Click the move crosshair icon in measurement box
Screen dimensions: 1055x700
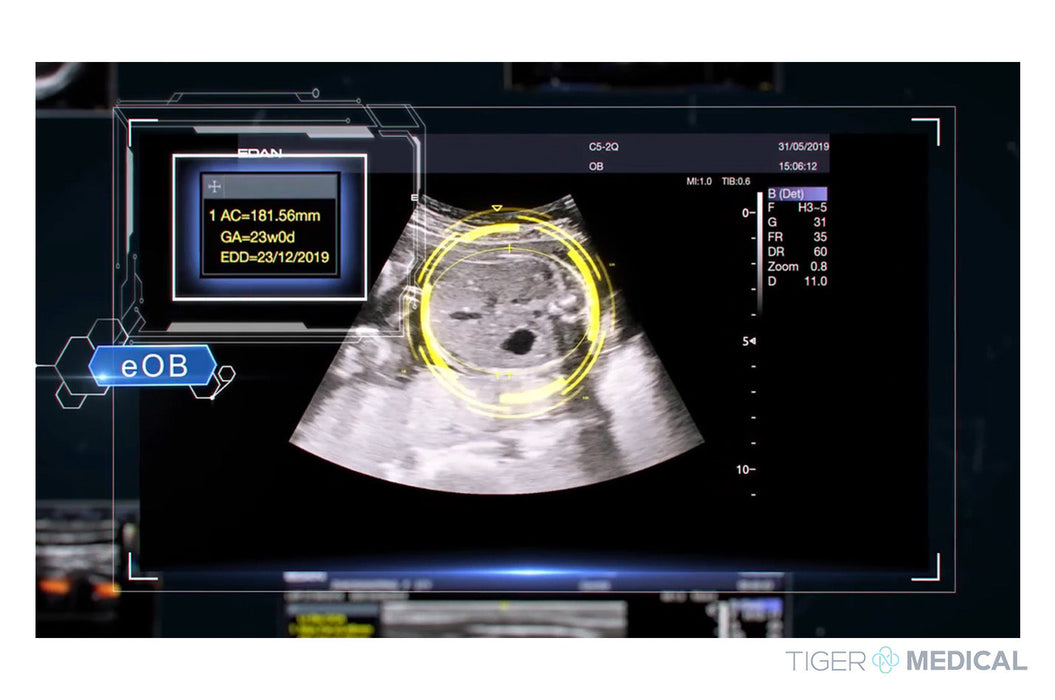(215, 186)
